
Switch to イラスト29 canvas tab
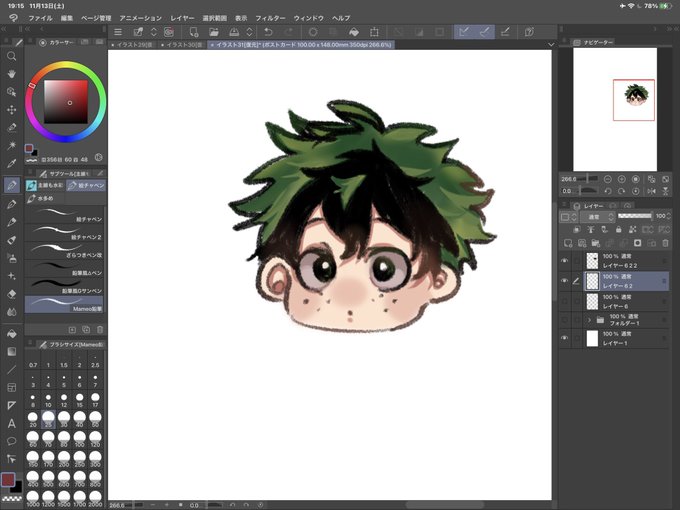[x=132, y=45]
